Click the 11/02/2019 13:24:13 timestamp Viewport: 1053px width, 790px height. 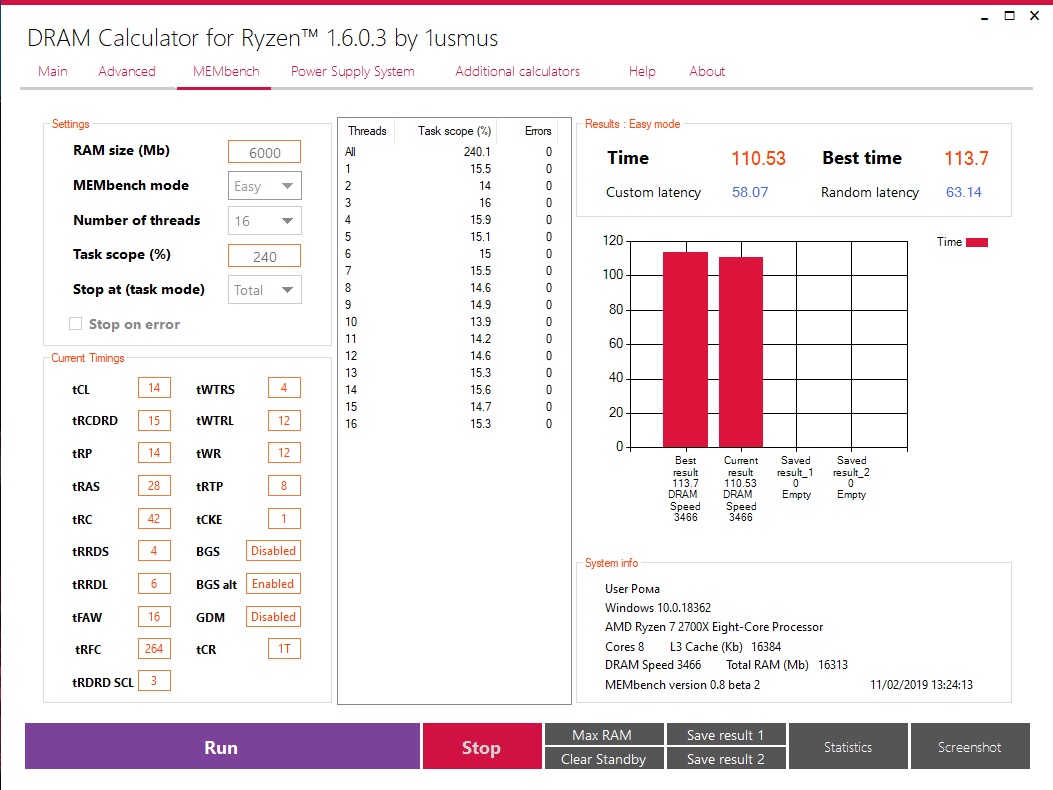921,685
